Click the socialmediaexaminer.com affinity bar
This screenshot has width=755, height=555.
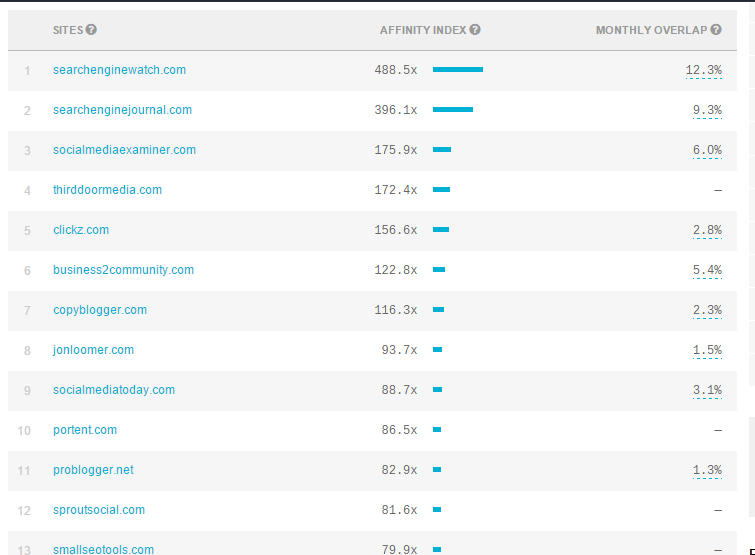point(442,150)
